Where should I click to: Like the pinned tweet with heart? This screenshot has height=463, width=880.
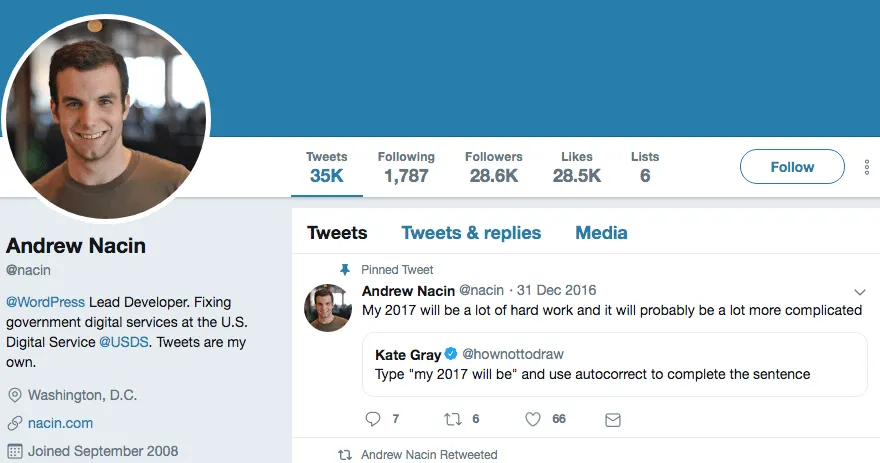(533, 419)
